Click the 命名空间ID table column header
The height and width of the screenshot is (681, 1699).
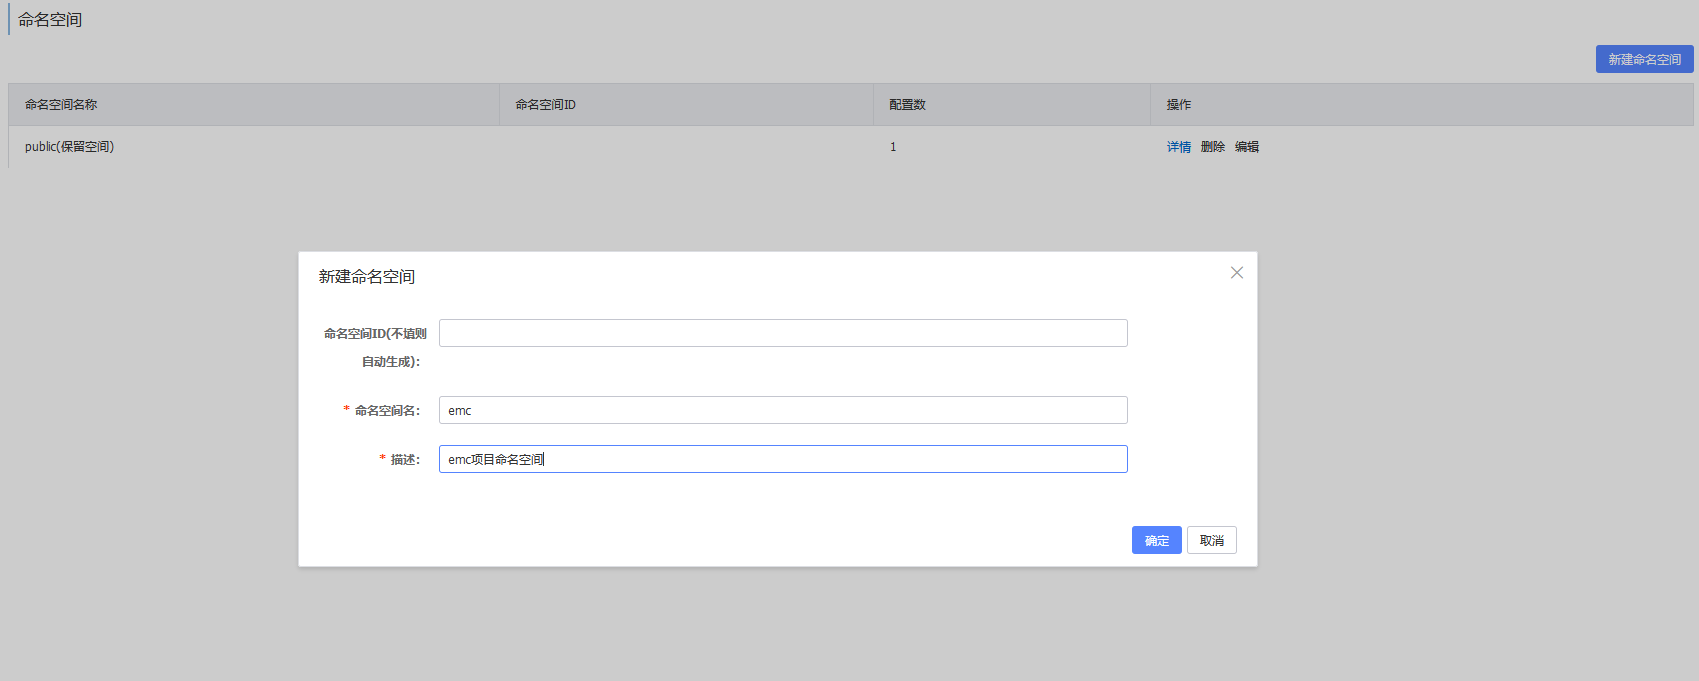[545, 105]
